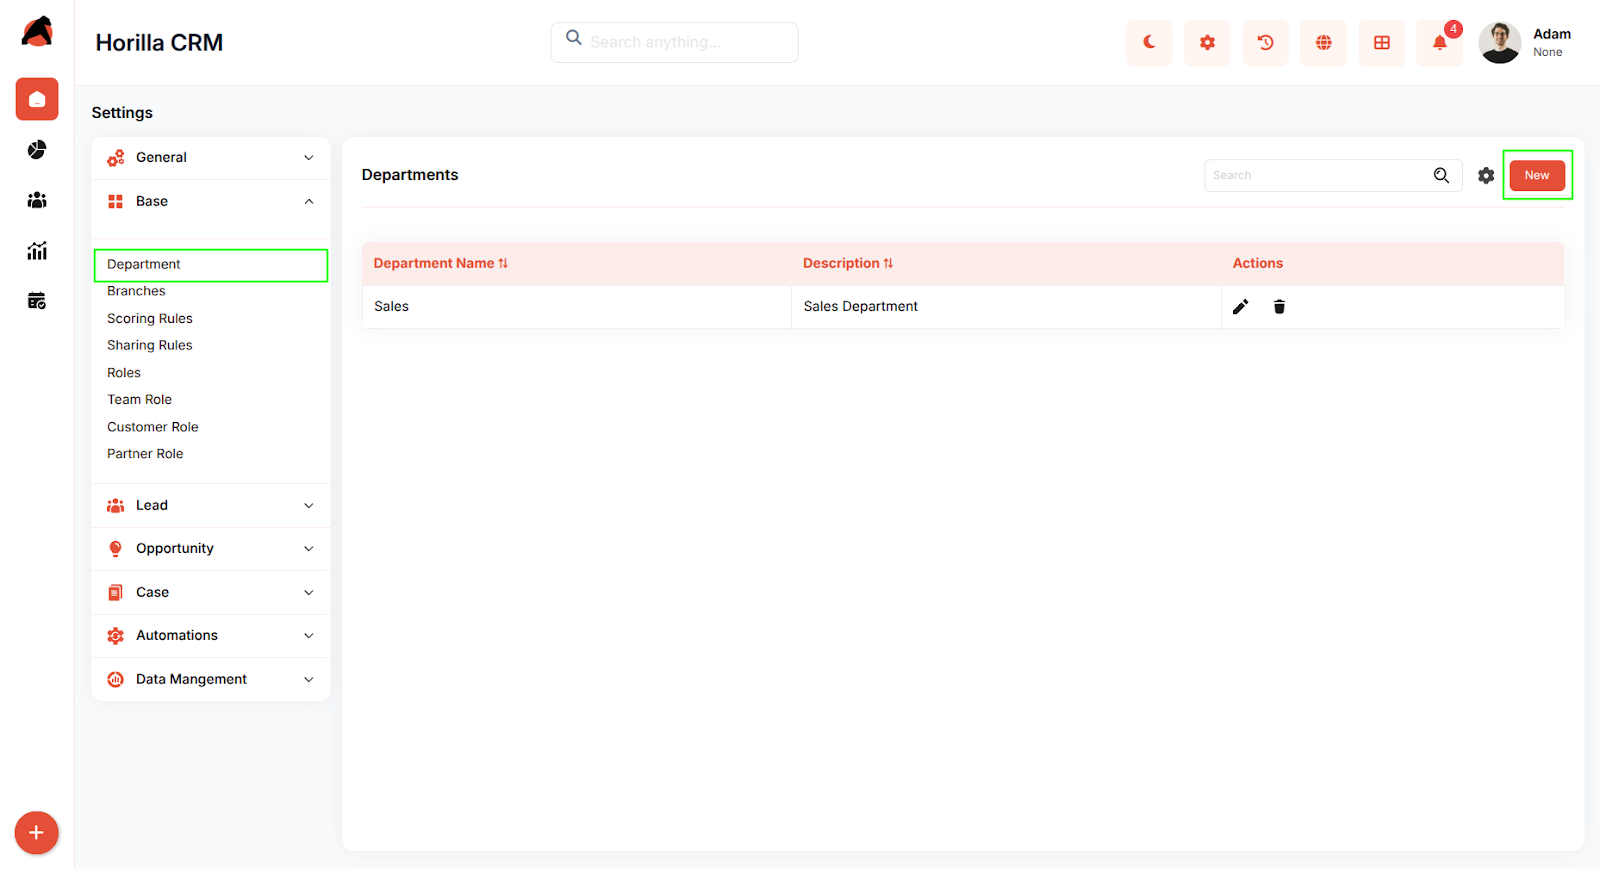Open the recent history clock icon

1265,43
